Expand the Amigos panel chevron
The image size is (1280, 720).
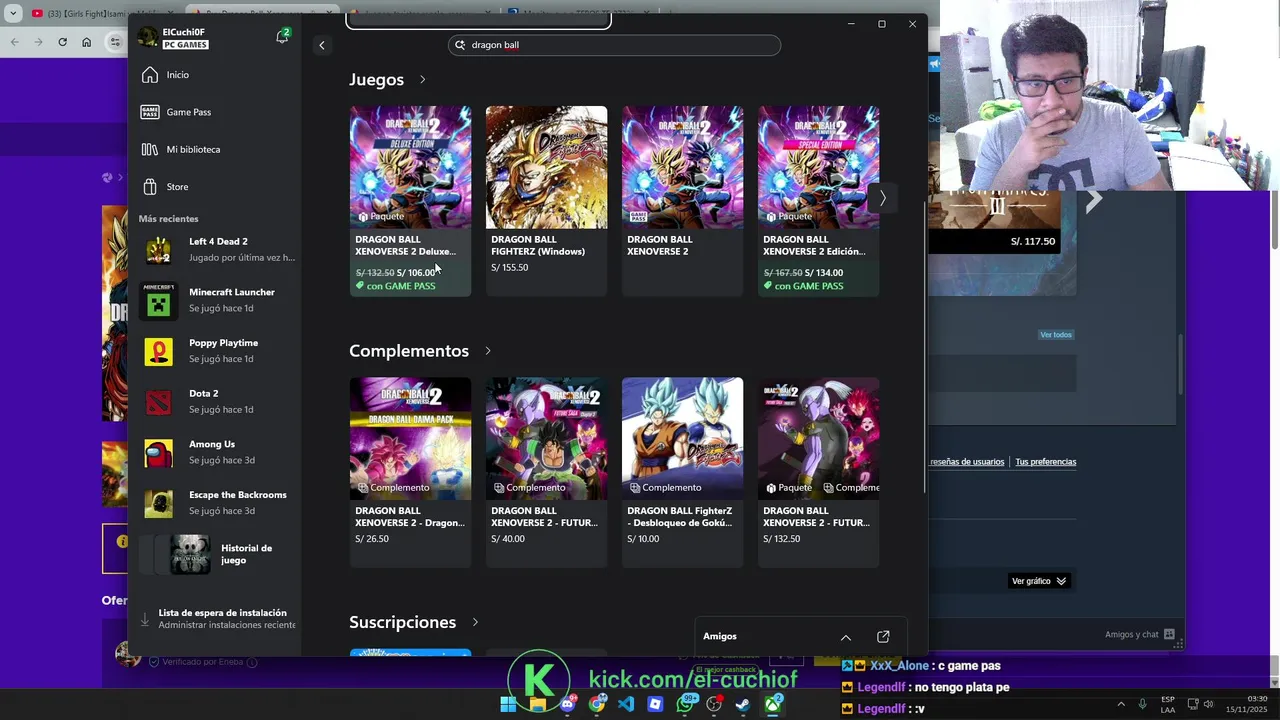click(846, 637)
